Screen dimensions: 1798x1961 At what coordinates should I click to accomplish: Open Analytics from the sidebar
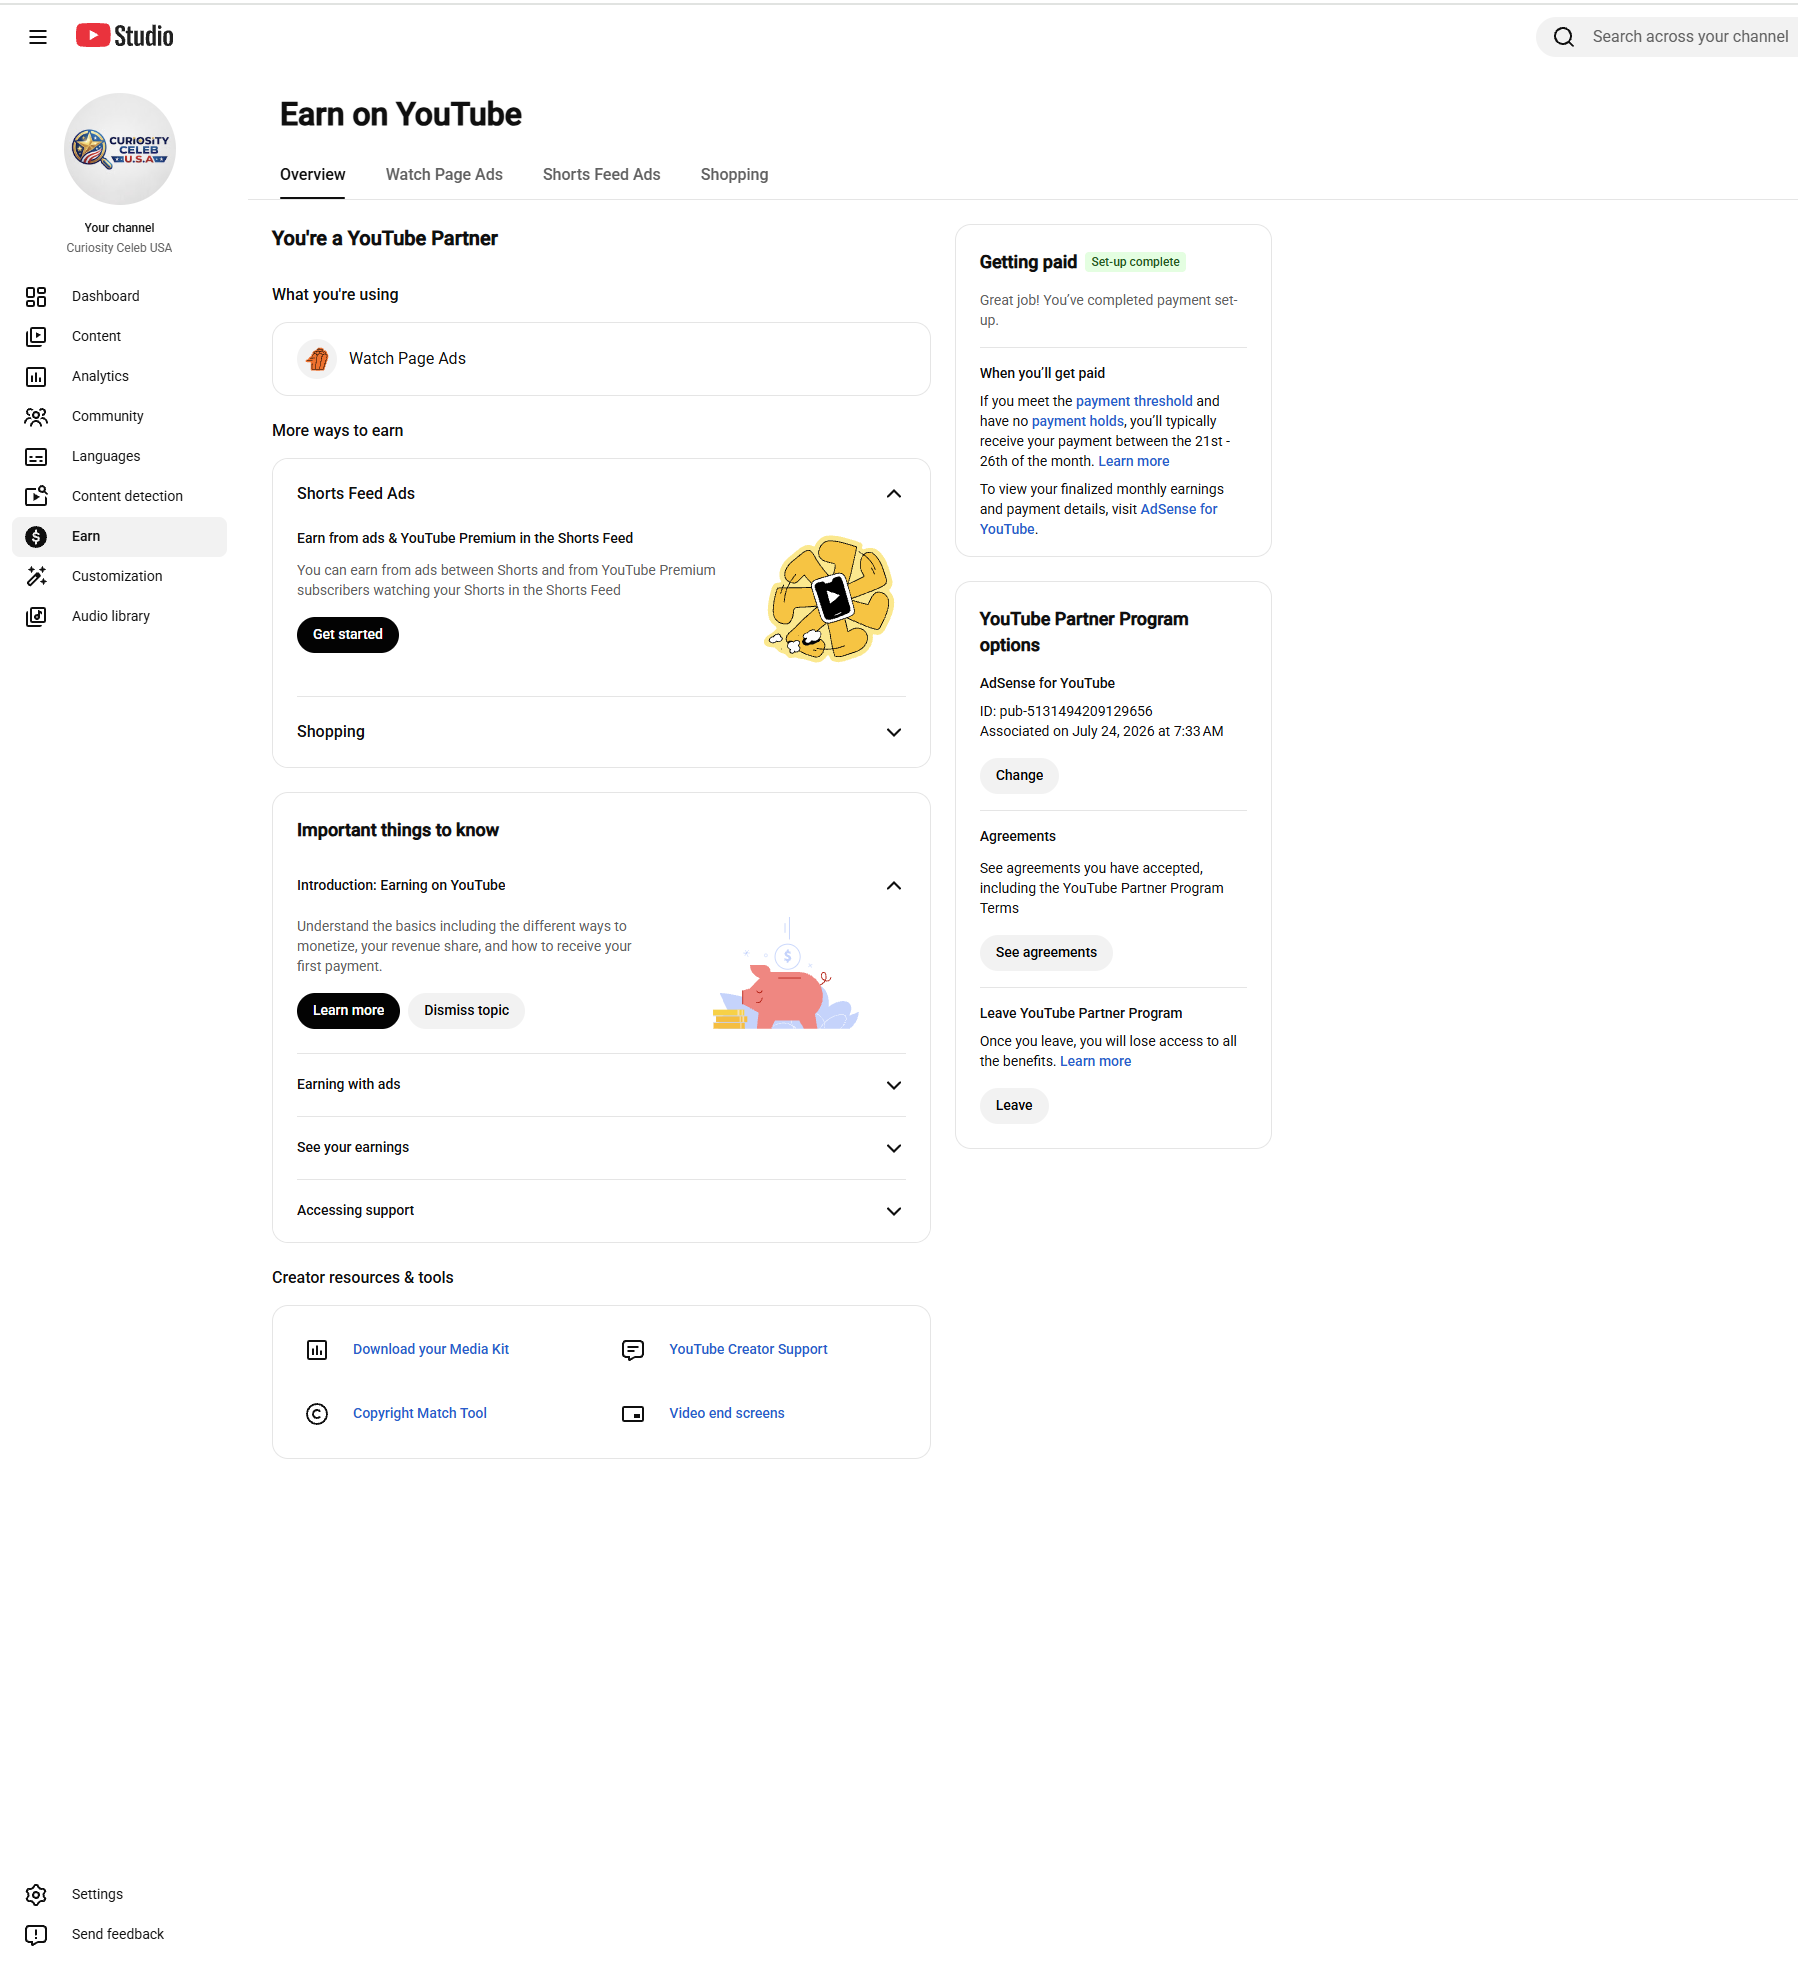120,376
